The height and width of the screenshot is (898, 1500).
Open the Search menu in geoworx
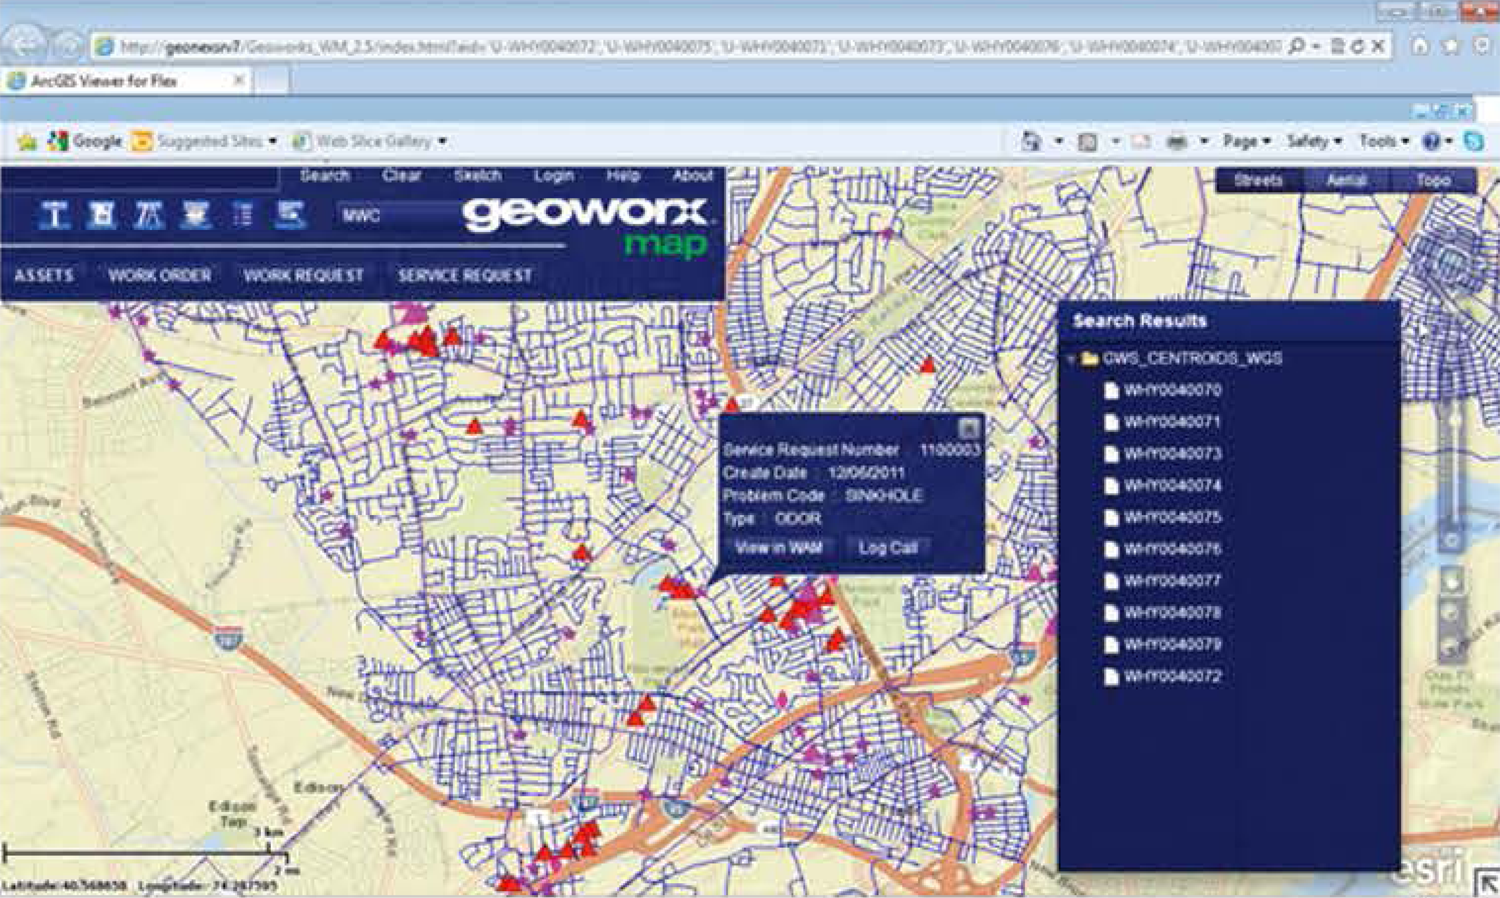pos(325,175)
